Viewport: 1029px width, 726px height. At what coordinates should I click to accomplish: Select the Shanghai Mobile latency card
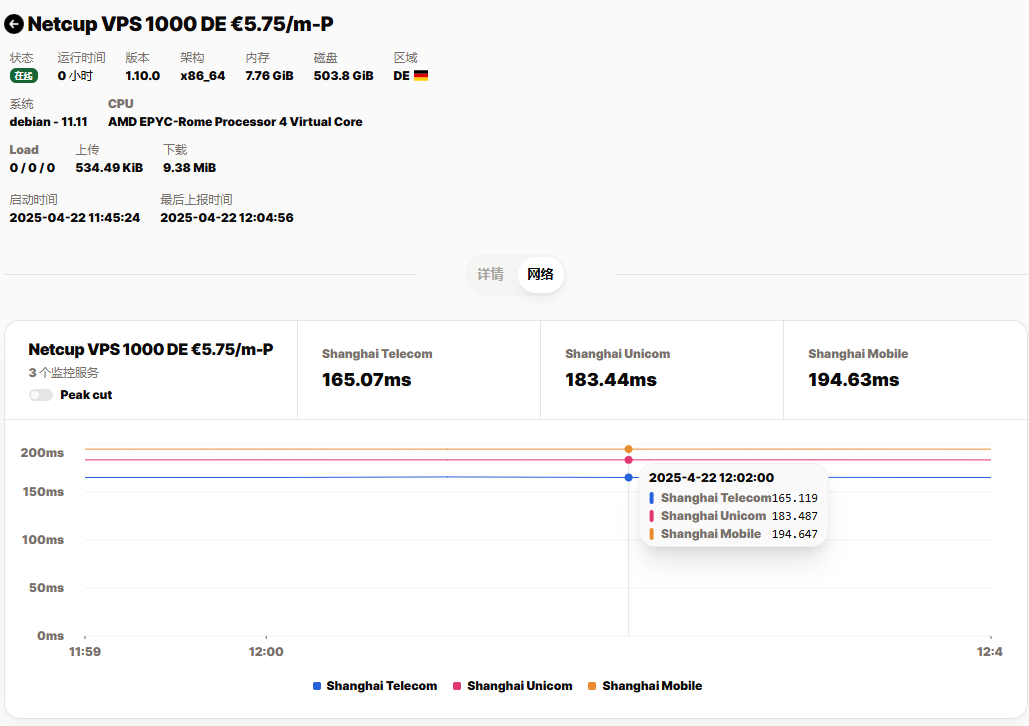(x=904, y=369)
